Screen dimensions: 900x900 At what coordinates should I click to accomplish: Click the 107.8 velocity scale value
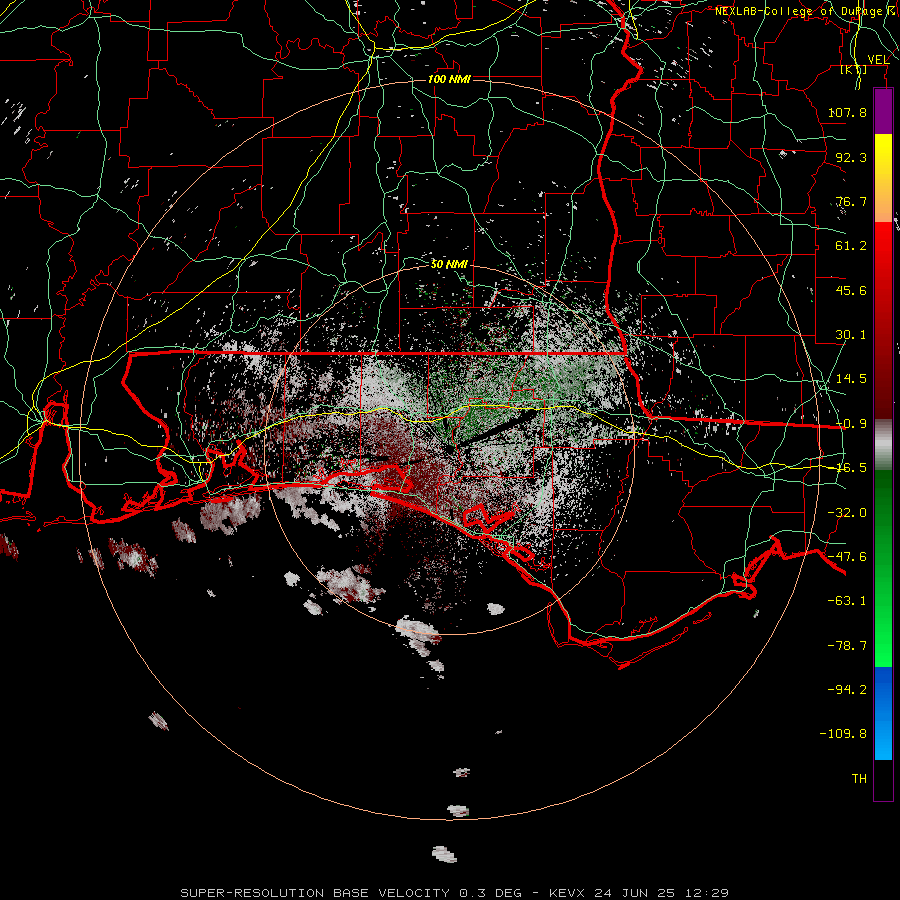click(x=848, y=112)
